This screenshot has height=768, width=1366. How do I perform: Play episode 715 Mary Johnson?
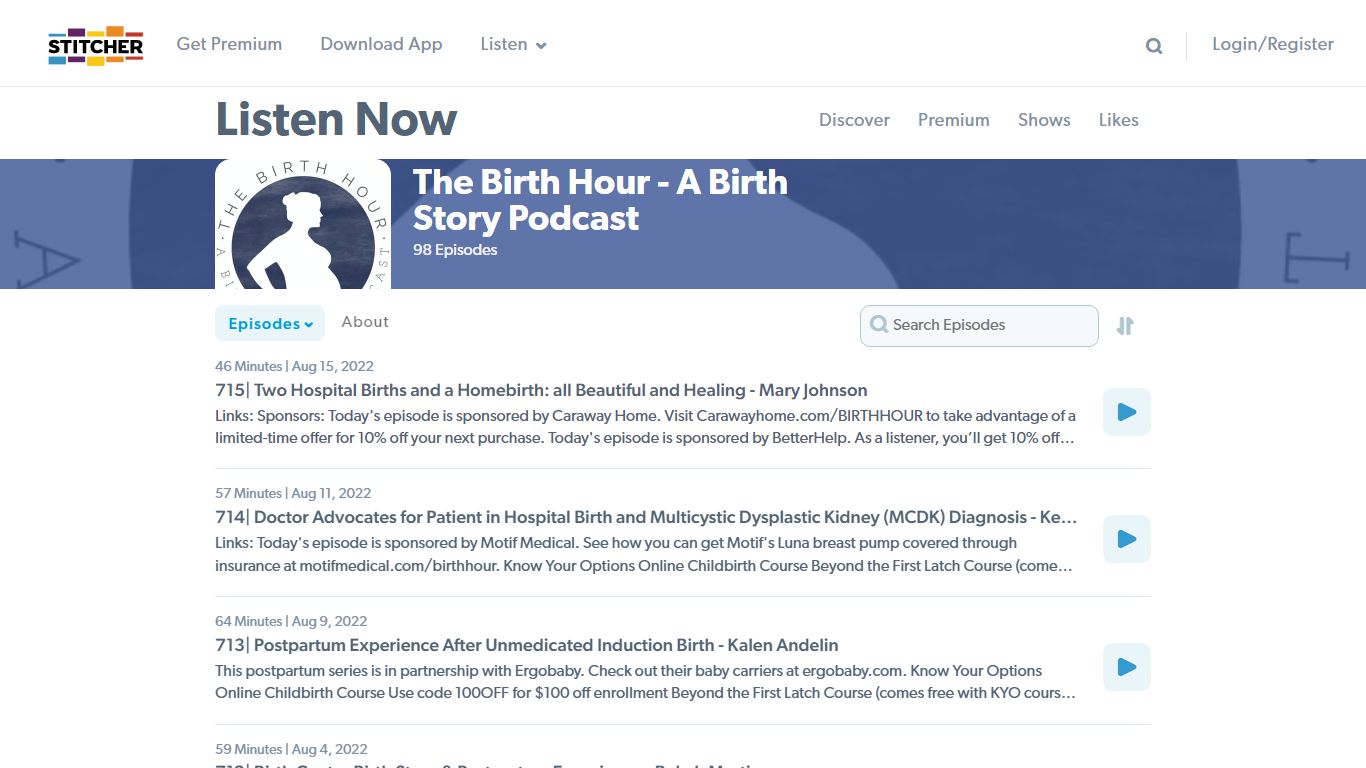point(1127,412)
